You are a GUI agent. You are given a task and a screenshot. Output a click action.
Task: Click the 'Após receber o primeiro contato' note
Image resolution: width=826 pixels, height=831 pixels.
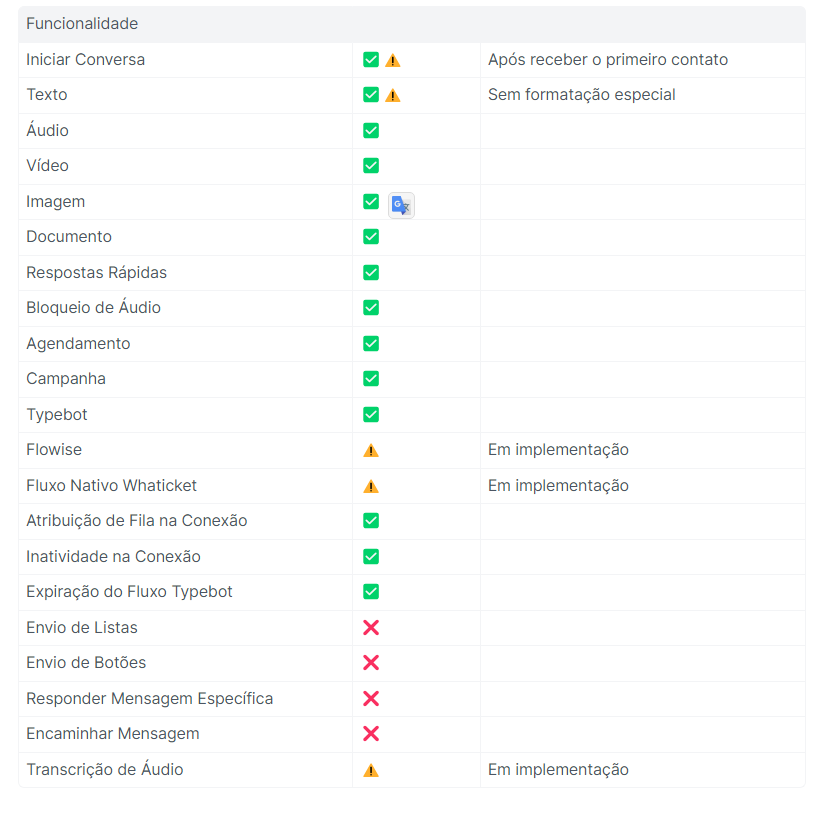click(608, 60)
